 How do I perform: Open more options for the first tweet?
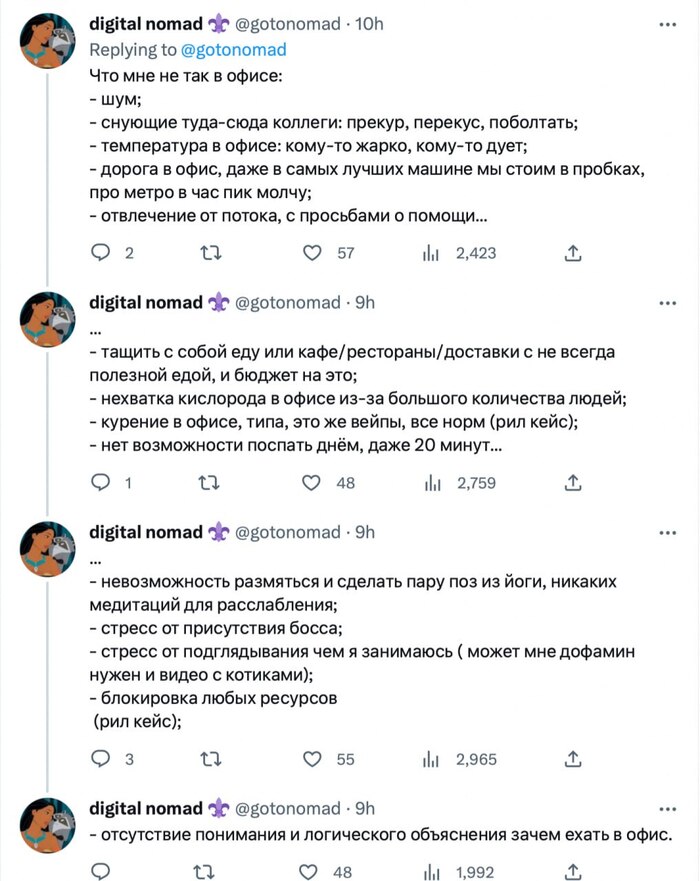(x=668, y=25)
